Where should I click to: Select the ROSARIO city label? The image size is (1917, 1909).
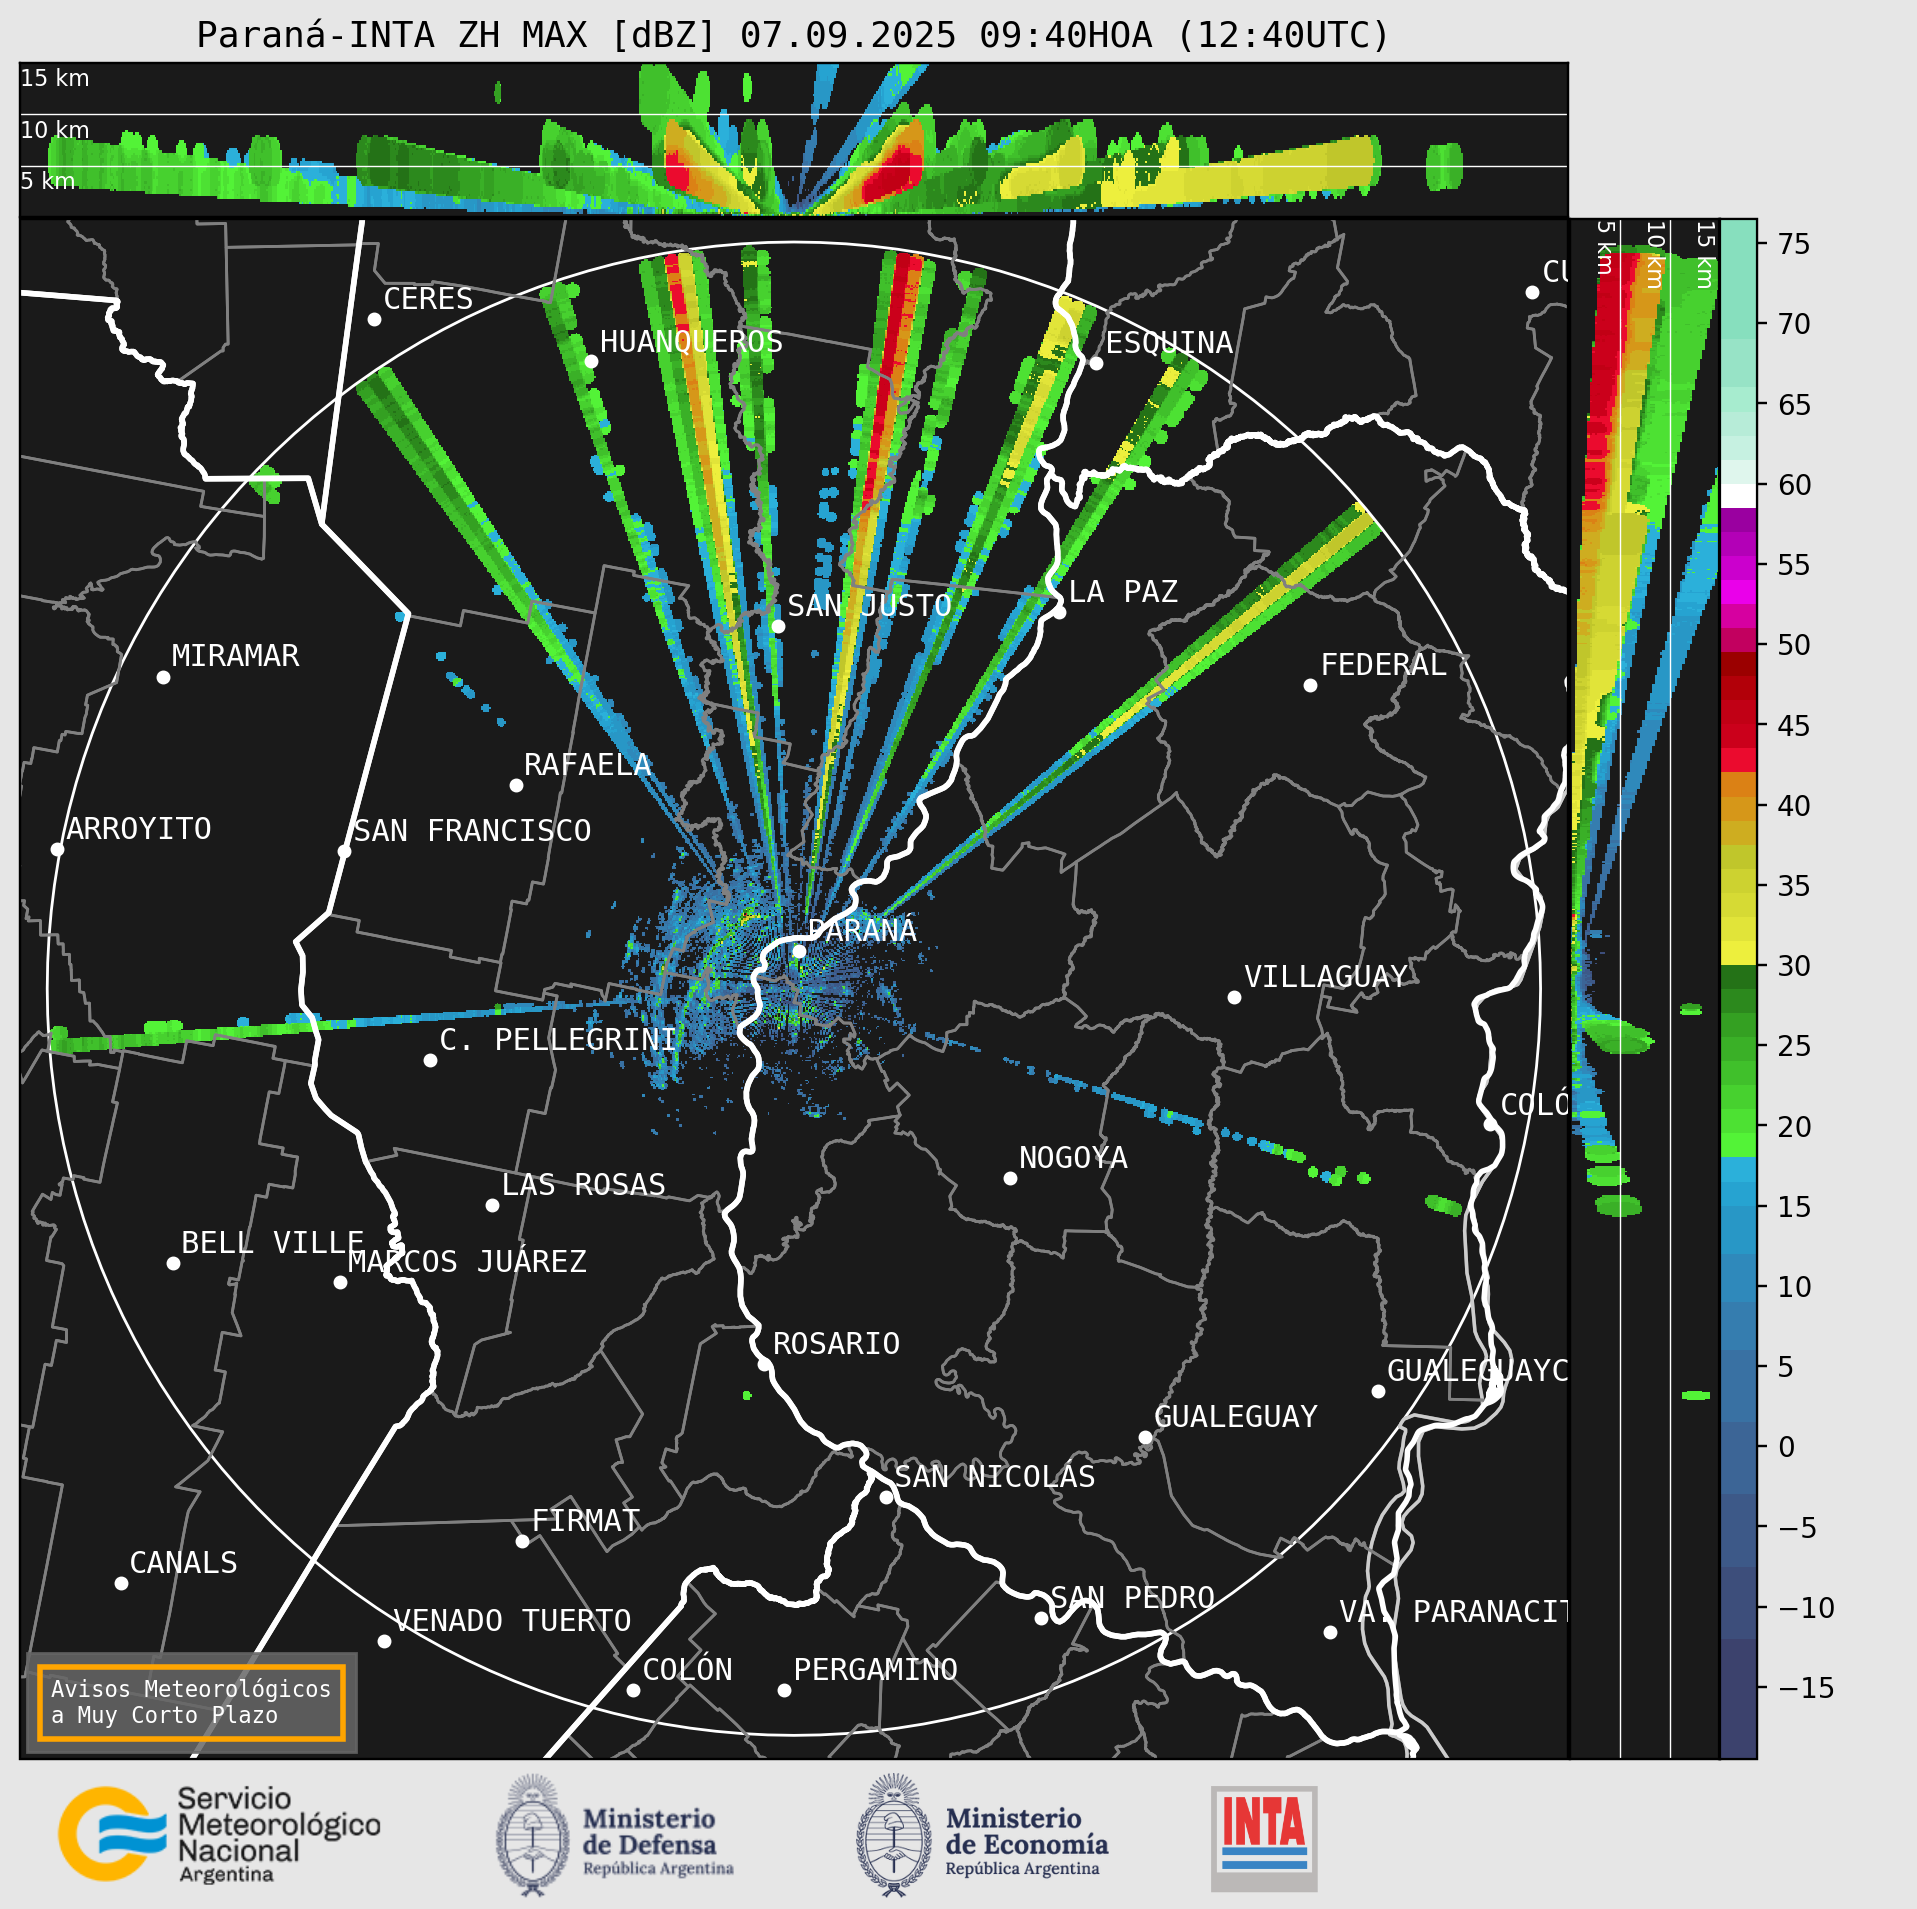coord(836,1343)
